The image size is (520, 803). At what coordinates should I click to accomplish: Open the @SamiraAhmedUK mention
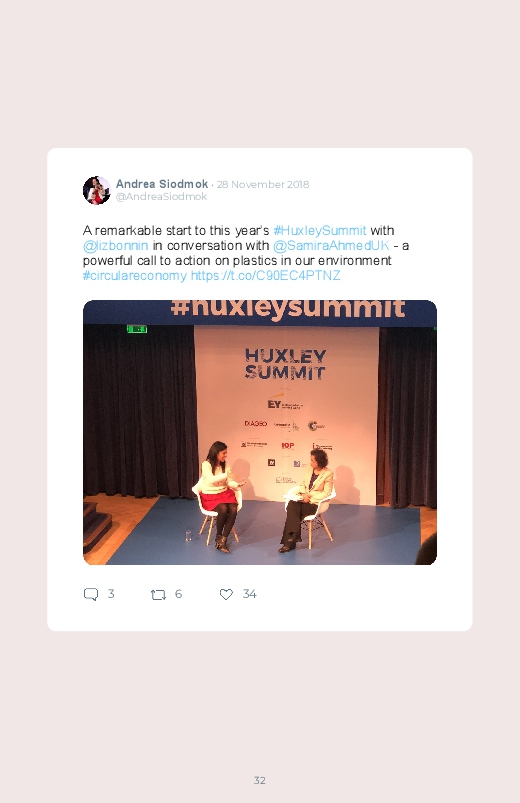point(331,246)
